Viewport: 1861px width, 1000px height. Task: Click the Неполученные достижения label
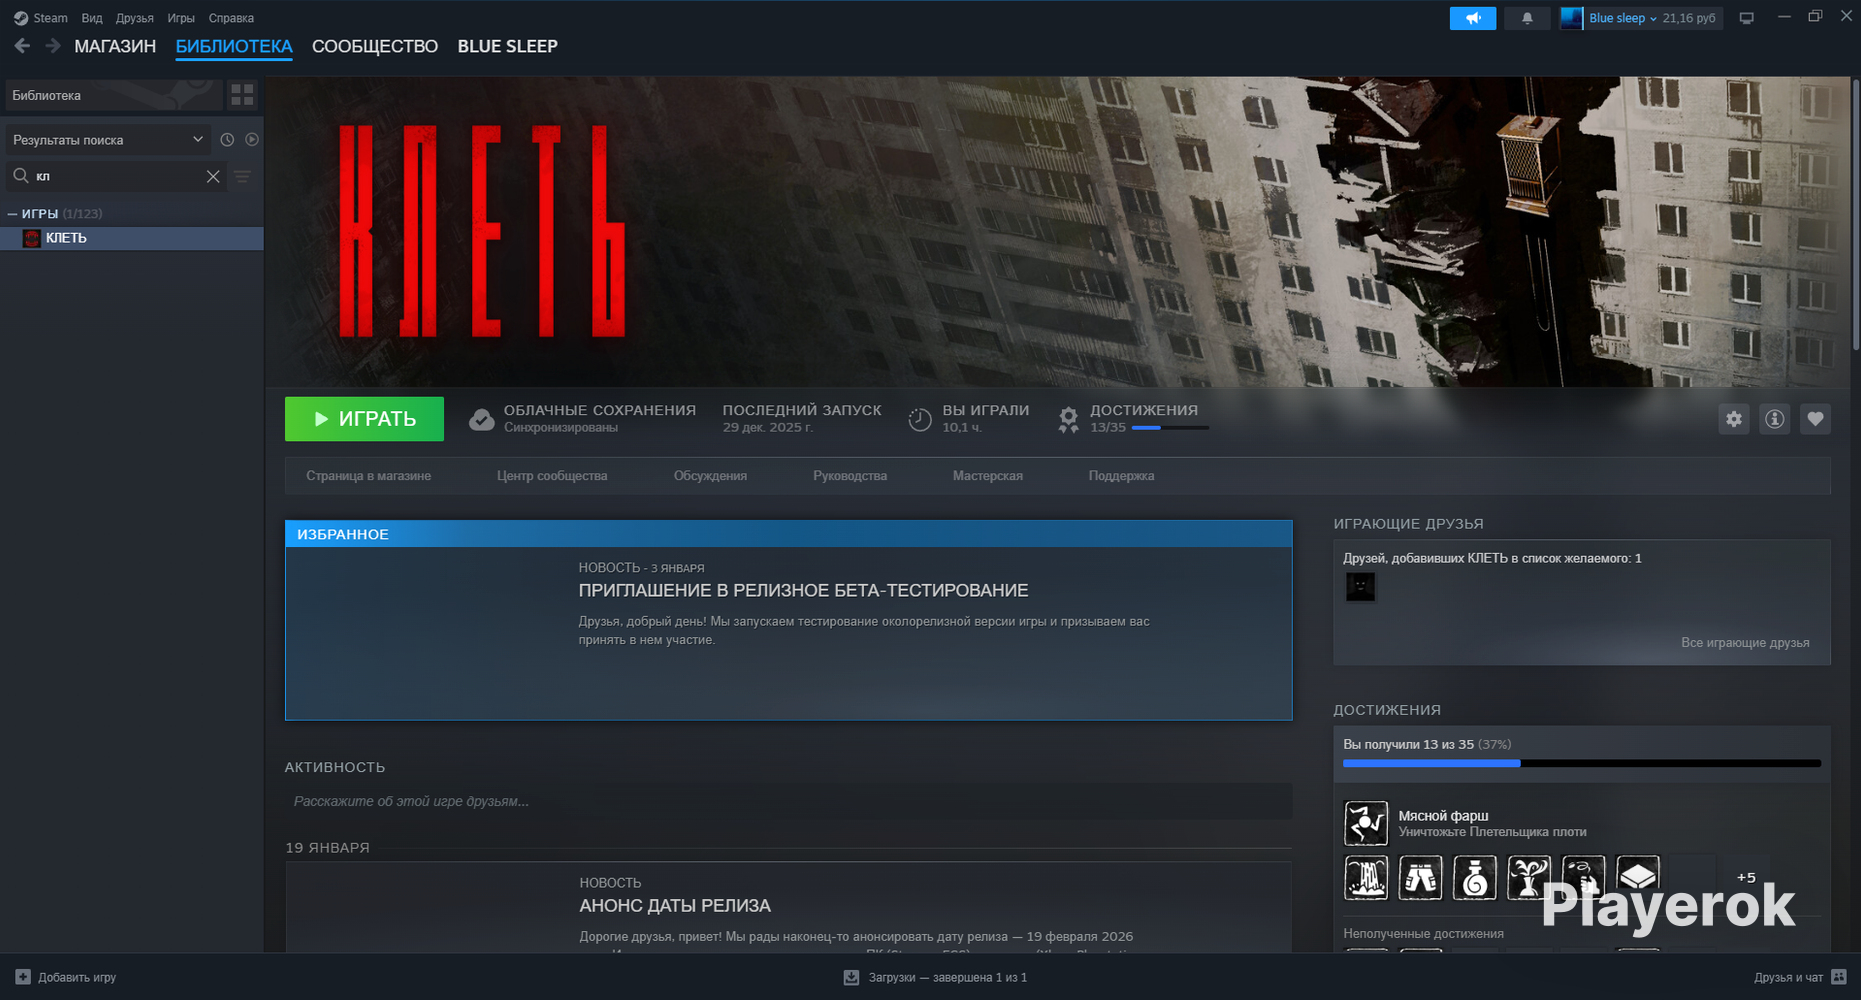point(1423,934)
